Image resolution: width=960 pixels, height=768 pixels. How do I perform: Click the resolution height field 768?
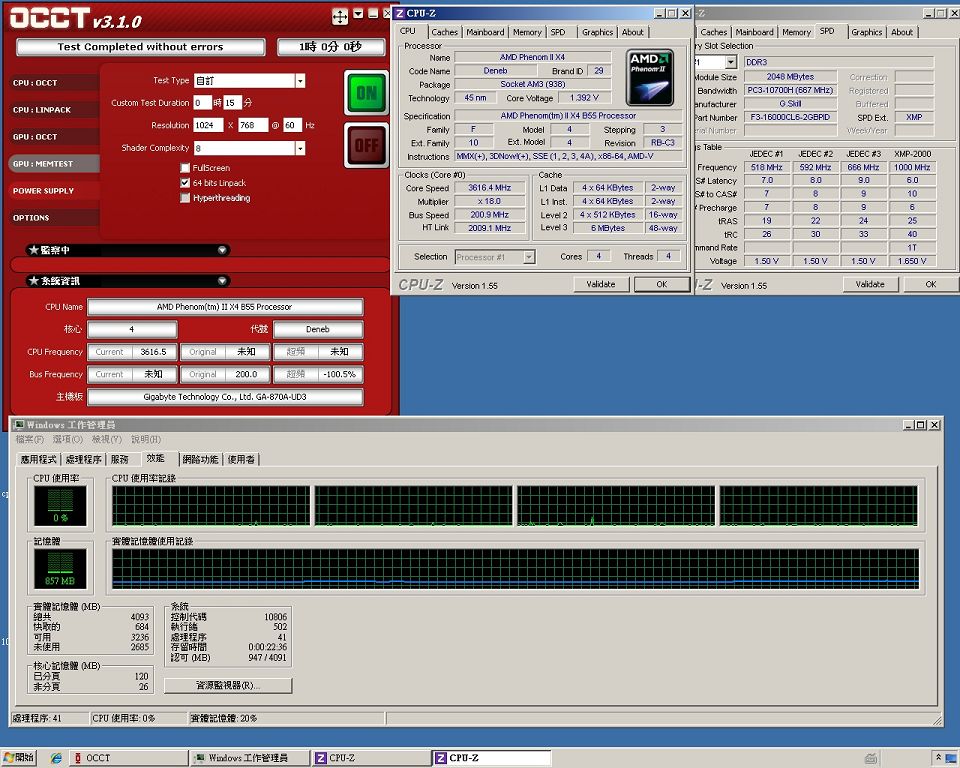tap(253, 125)
